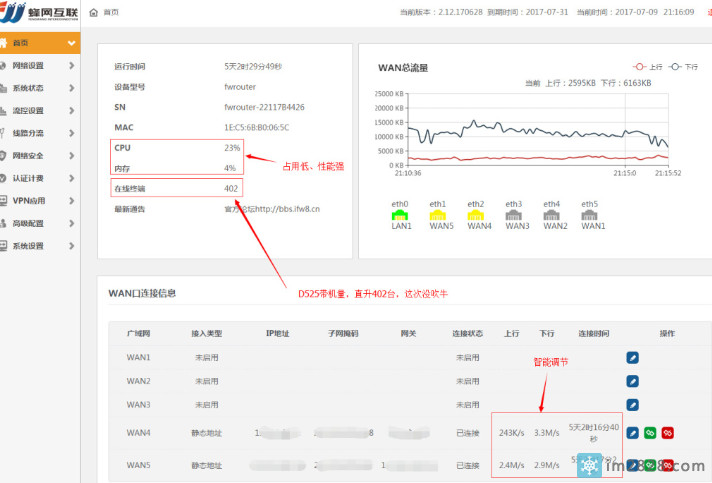Click the eth1 WAN5 yellow port icon
The width and height of the screenshot is (712, 483).
tap(438, 214)
